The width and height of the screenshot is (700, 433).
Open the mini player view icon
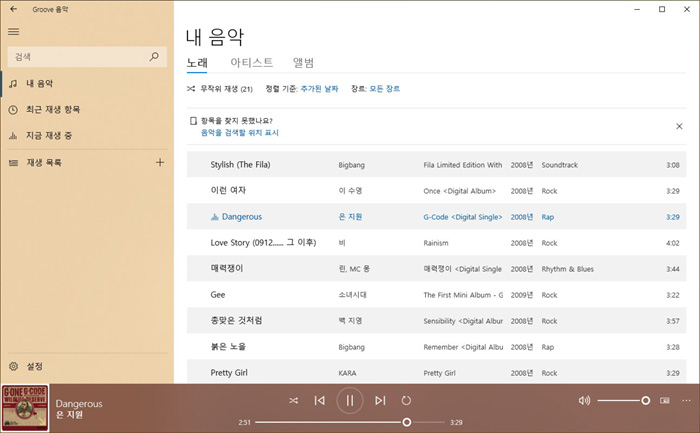665,401
